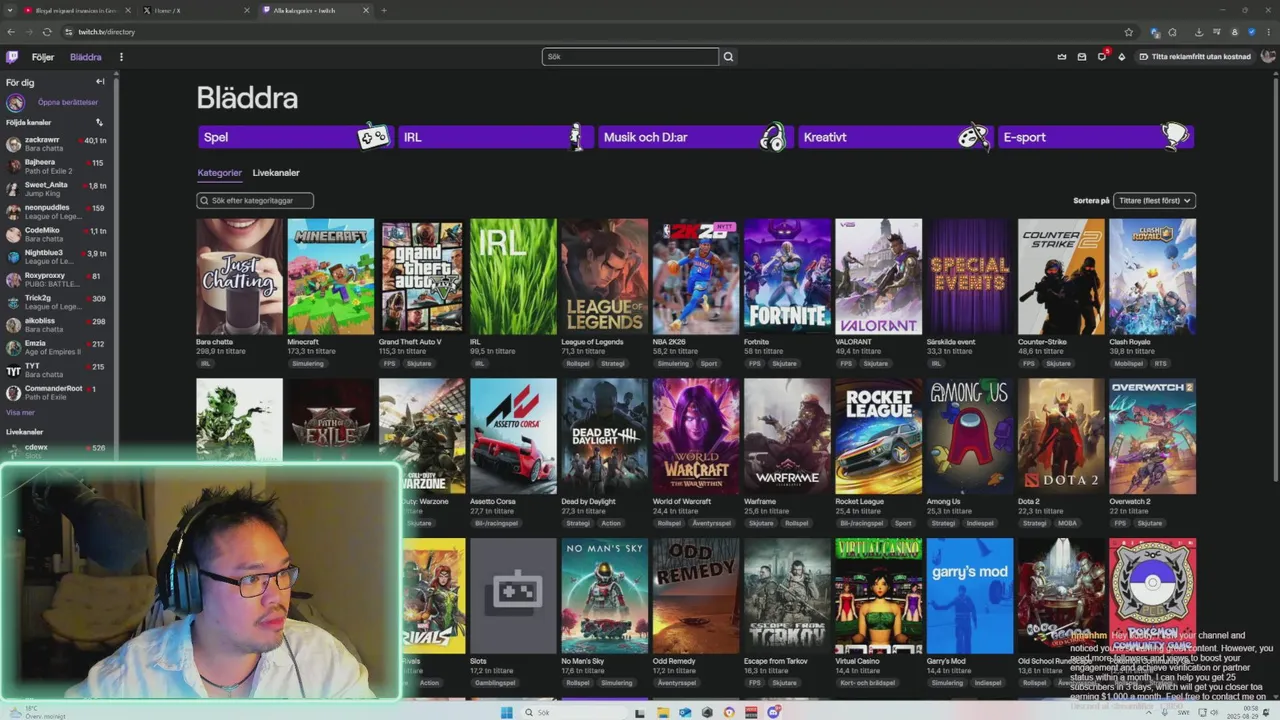Click Sök efter kategoritaggar field
The width and height of the screenshot is (1280, 720).
[255, 200]
